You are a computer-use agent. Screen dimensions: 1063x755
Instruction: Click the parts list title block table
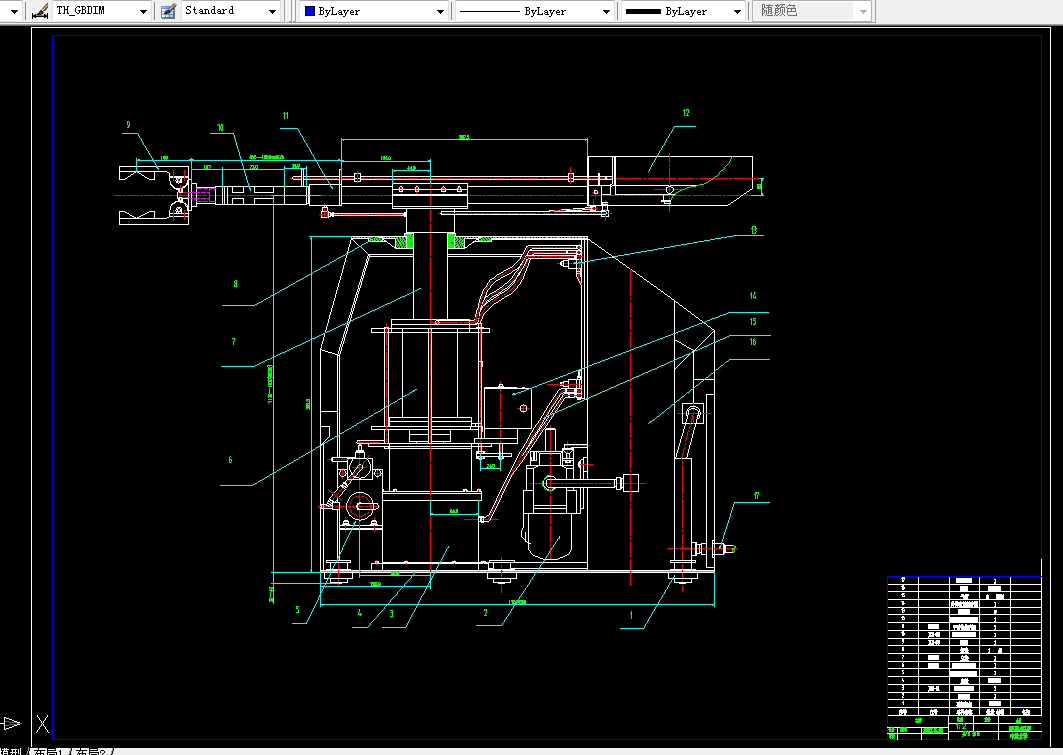click(964, 657)
